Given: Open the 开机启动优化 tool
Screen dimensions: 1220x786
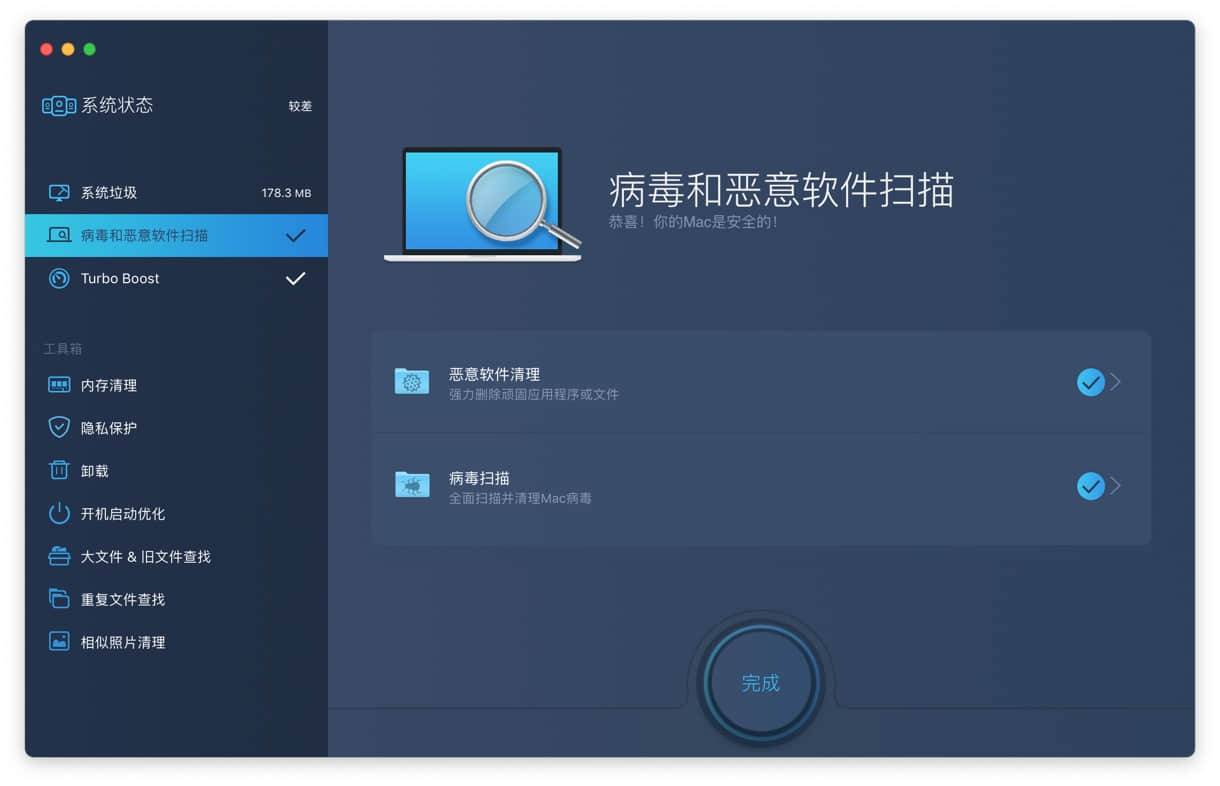Looking at the screenshot, I should (176, 514).
